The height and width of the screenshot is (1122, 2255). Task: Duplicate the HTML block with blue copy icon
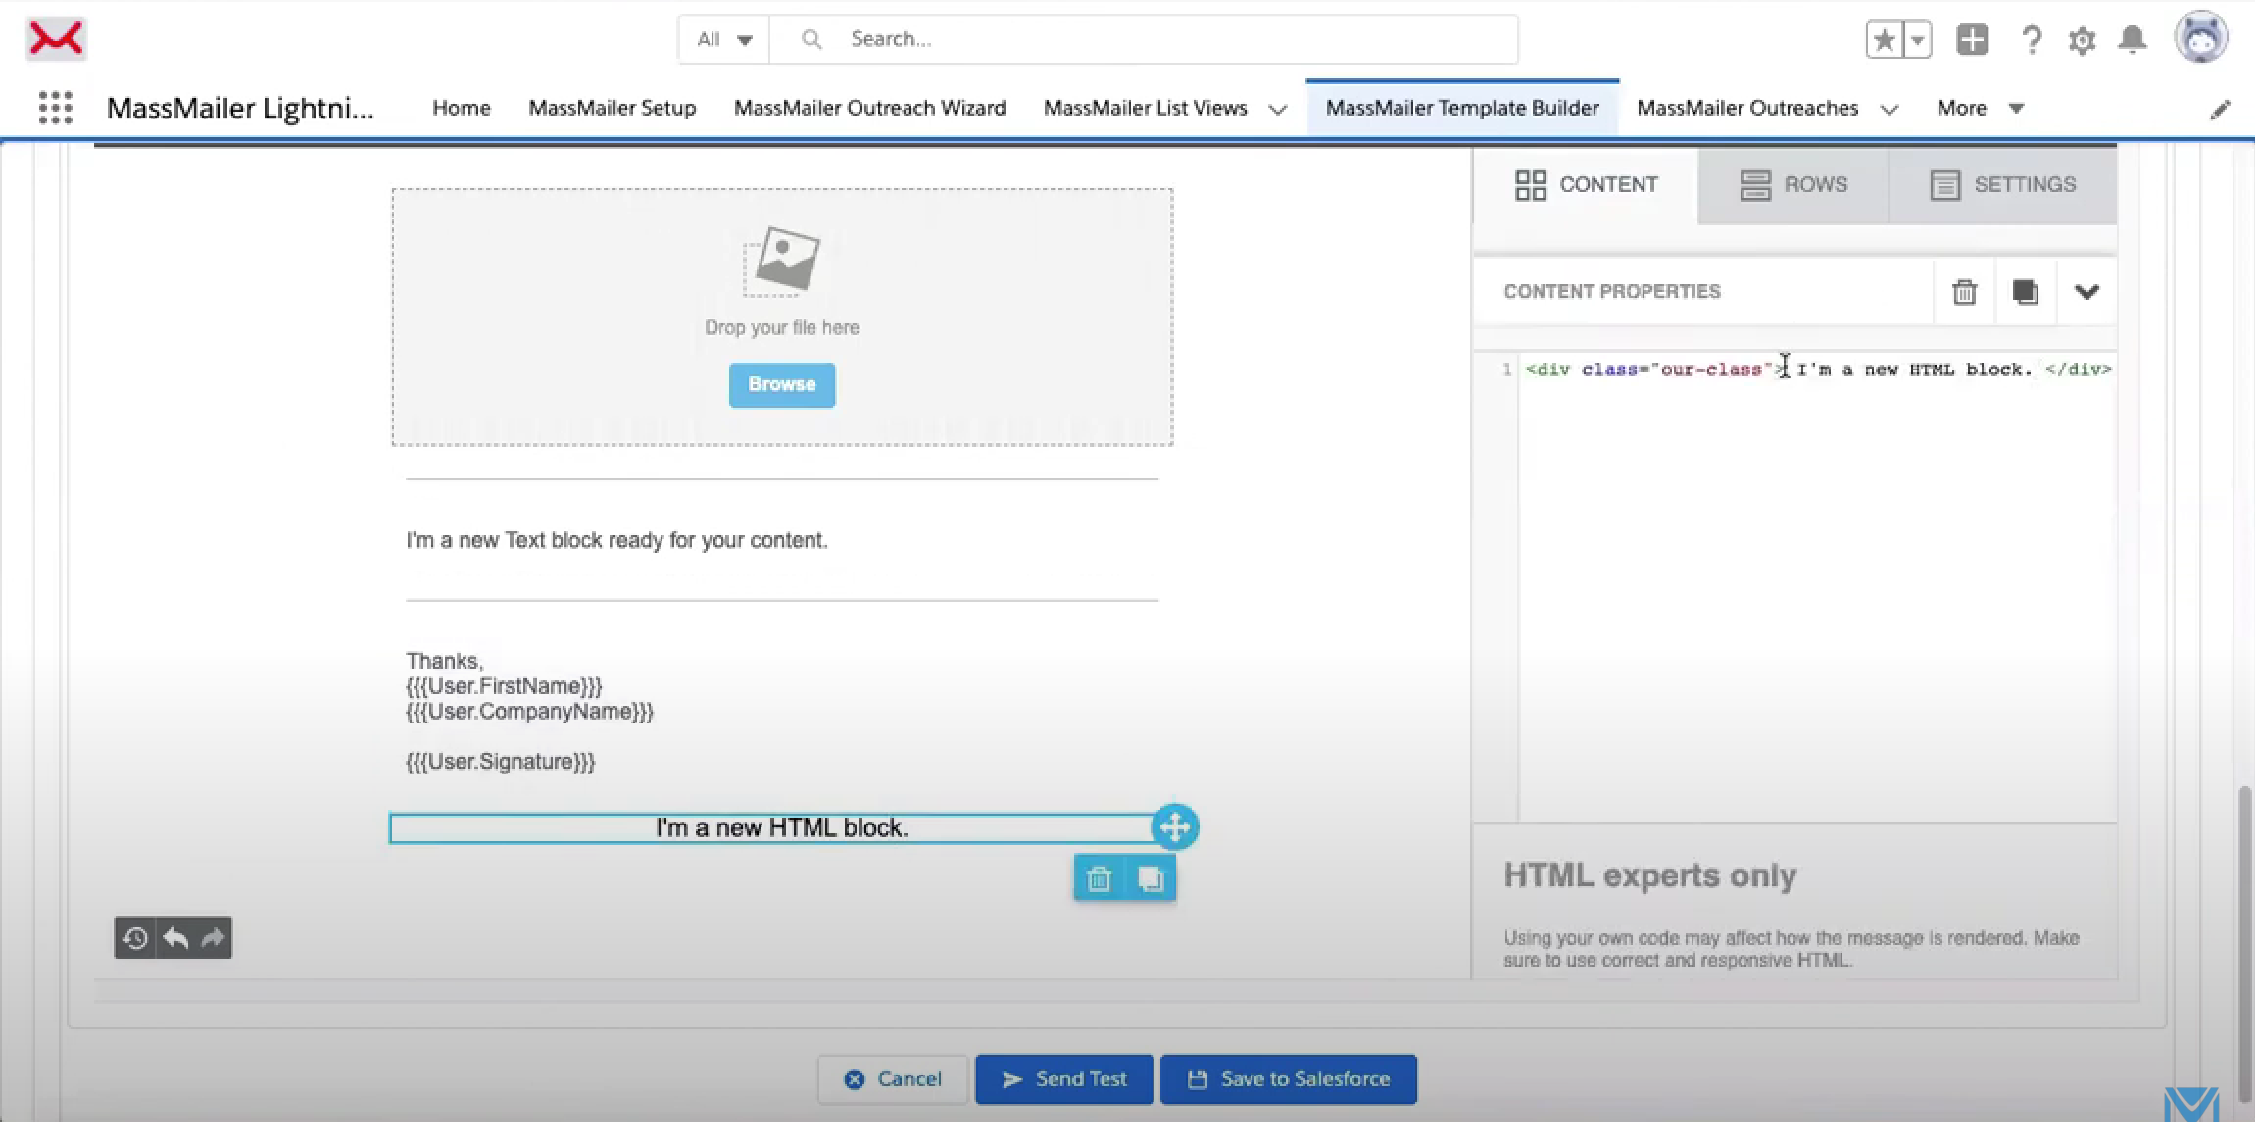(x=1150, y=879)
